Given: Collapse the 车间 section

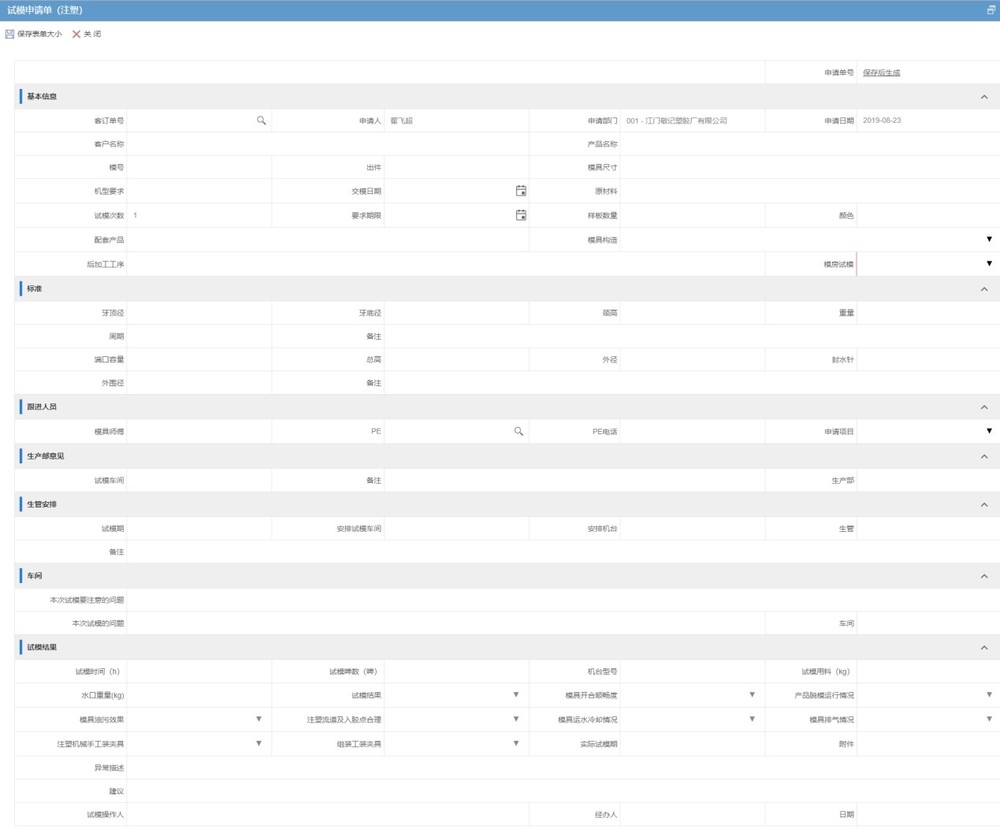Looking at the screenshot, I should [984, 577].
